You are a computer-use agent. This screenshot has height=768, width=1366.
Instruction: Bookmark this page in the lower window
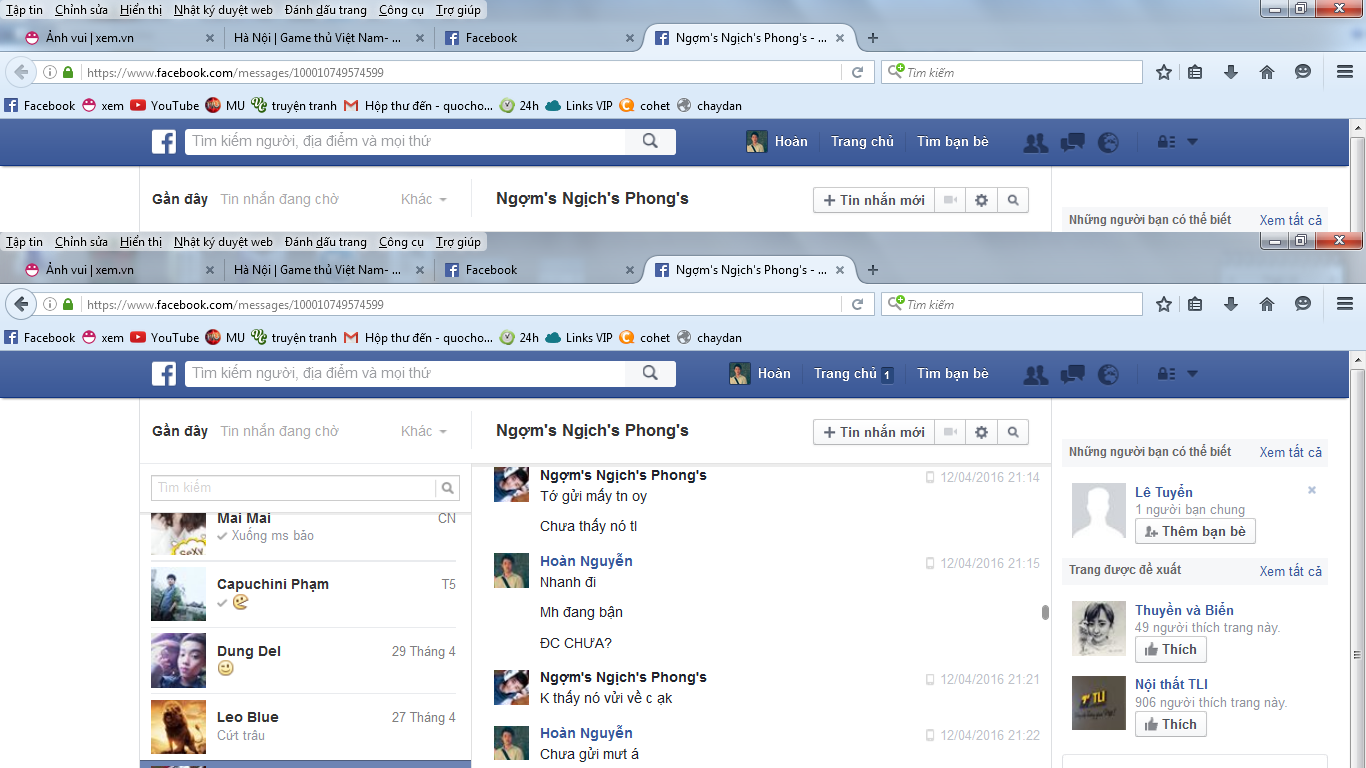1164,304
